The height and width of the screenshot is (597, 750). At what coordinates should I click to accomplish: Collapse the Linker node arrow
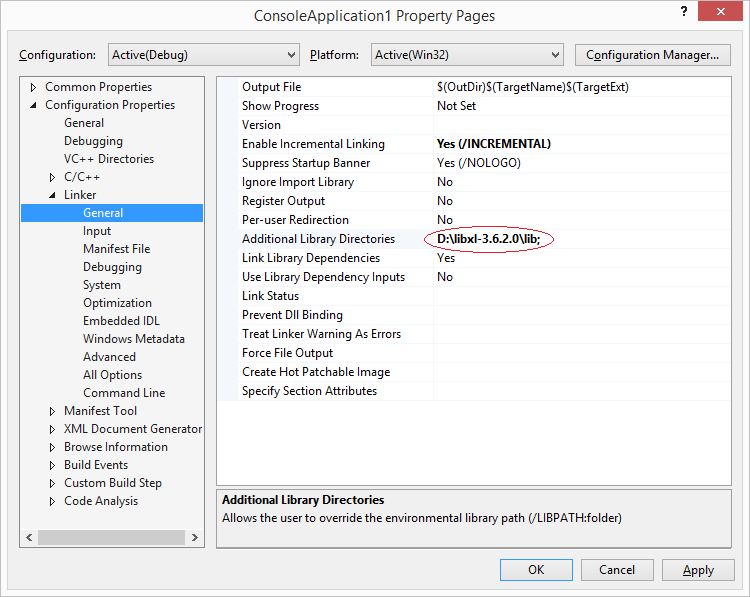click(x=52, y=195)
